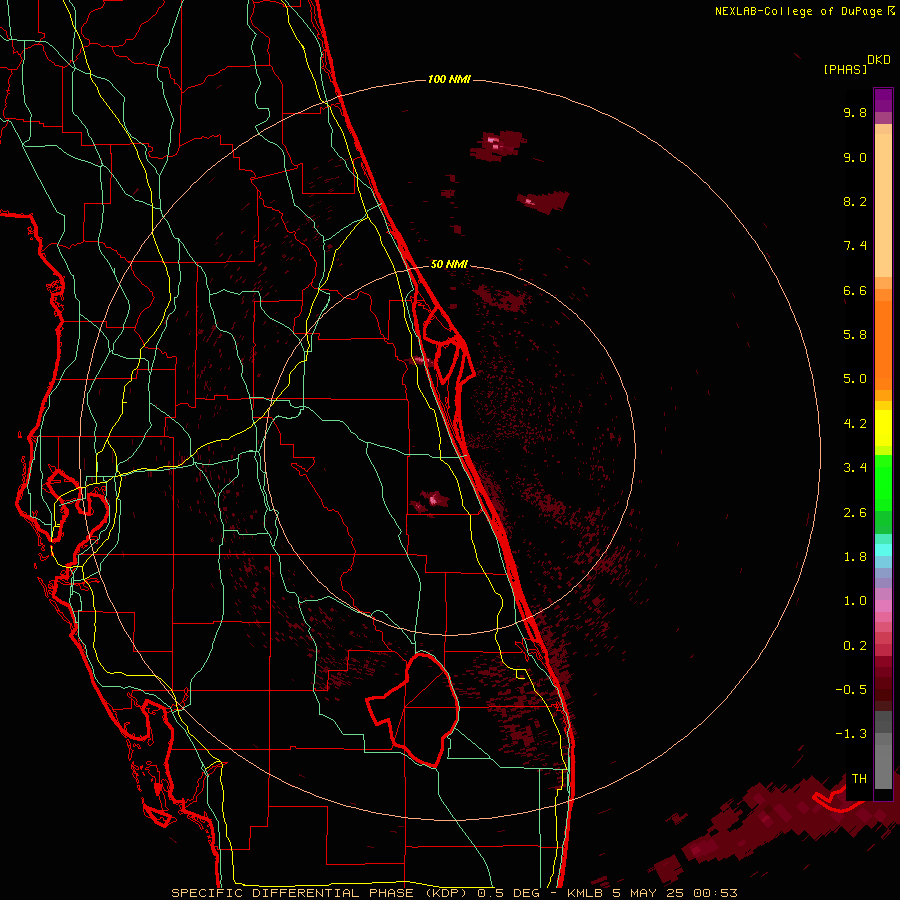
Task: Click the -1.3 legend value
Action: click(851, 734)
